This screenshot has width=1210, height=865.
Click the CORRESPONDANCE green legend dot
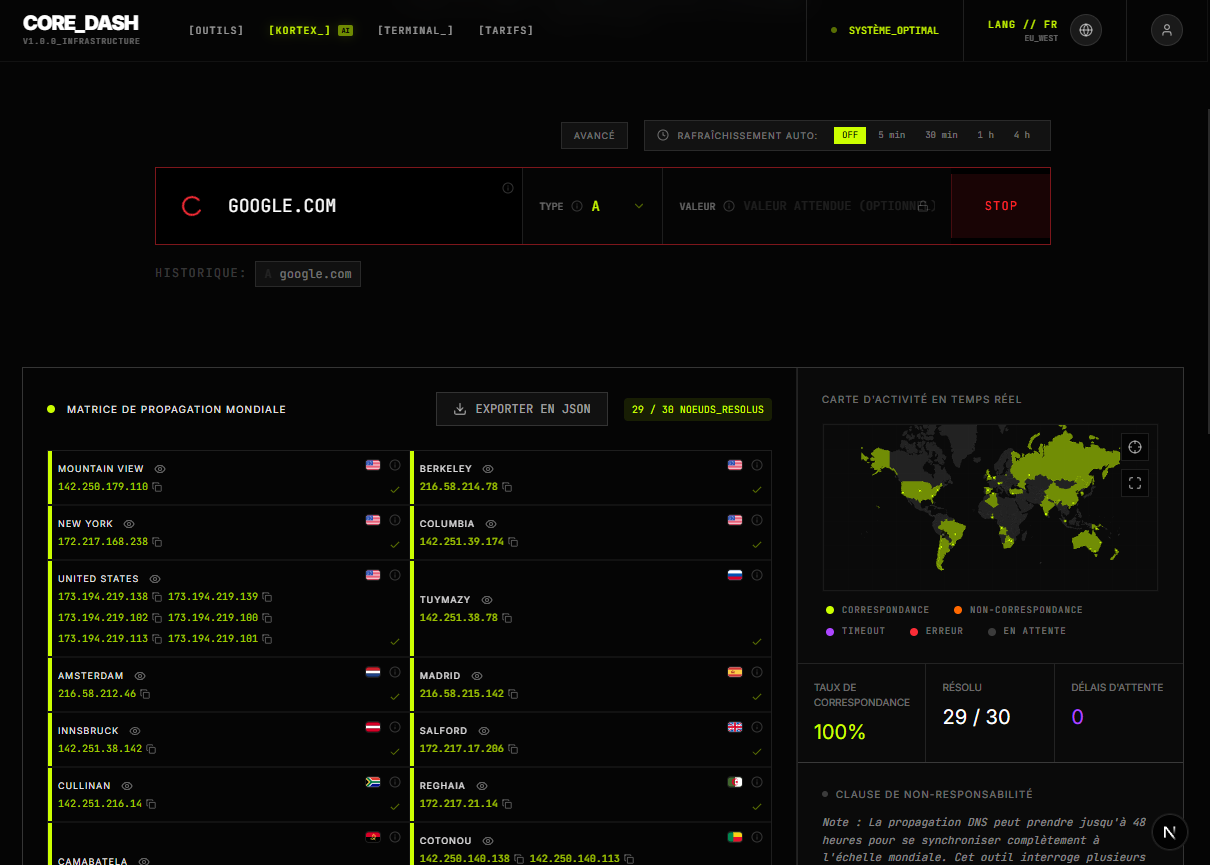pos(830,610)
